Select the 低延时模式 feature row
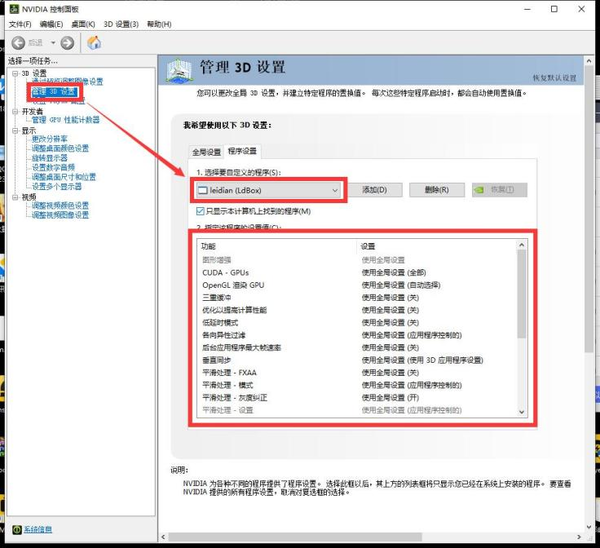The height and width of the screenshot is (548, 600). pos(357,323)
